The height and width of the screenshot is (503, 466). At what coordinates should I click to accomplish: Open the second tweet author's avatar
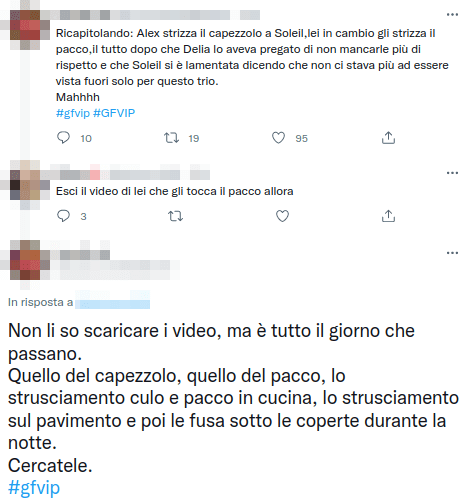tap(25, 185)
